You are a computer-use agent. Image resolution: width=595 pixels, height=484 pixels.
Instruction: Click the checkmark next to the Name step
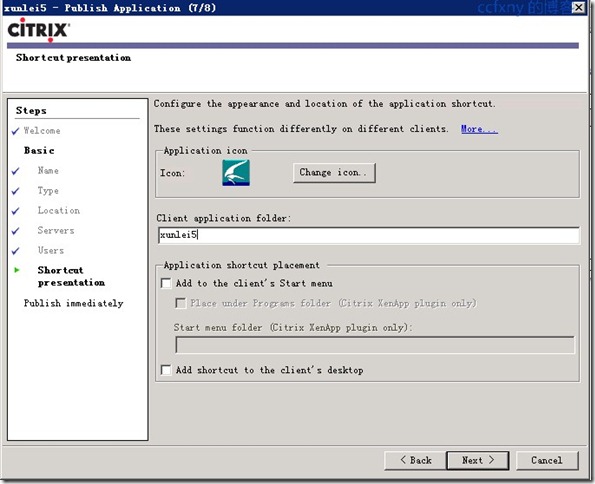16,171
